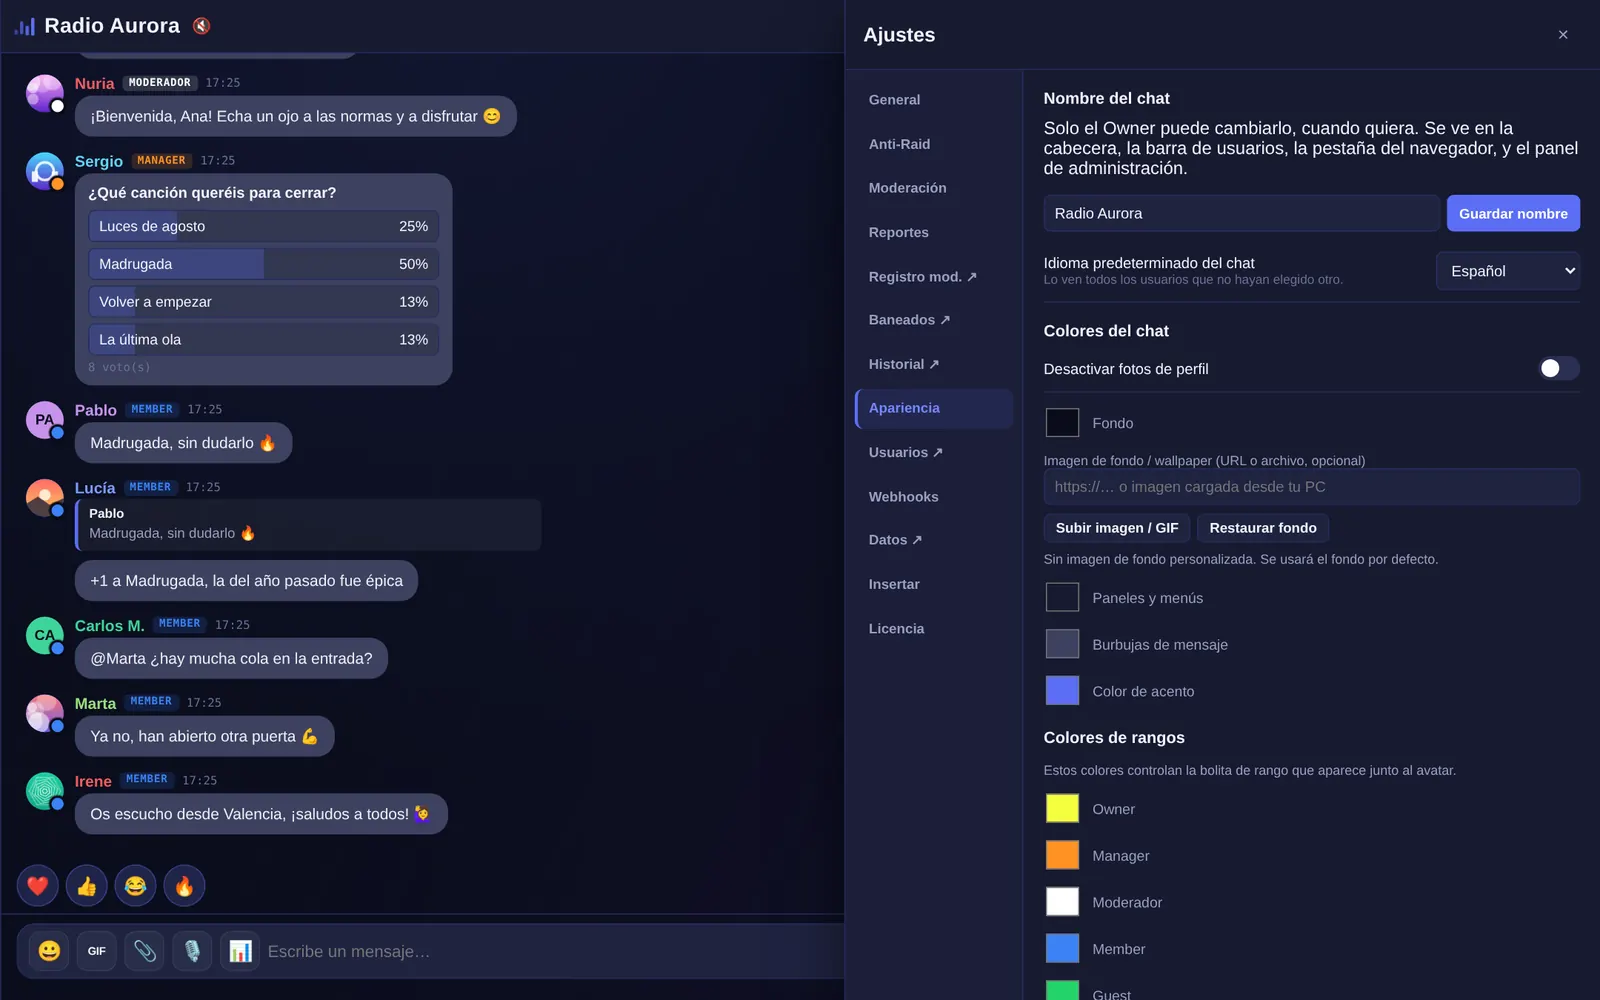Click Carlos M.'s CA avatar
1600x1000 pixels.
45,636
